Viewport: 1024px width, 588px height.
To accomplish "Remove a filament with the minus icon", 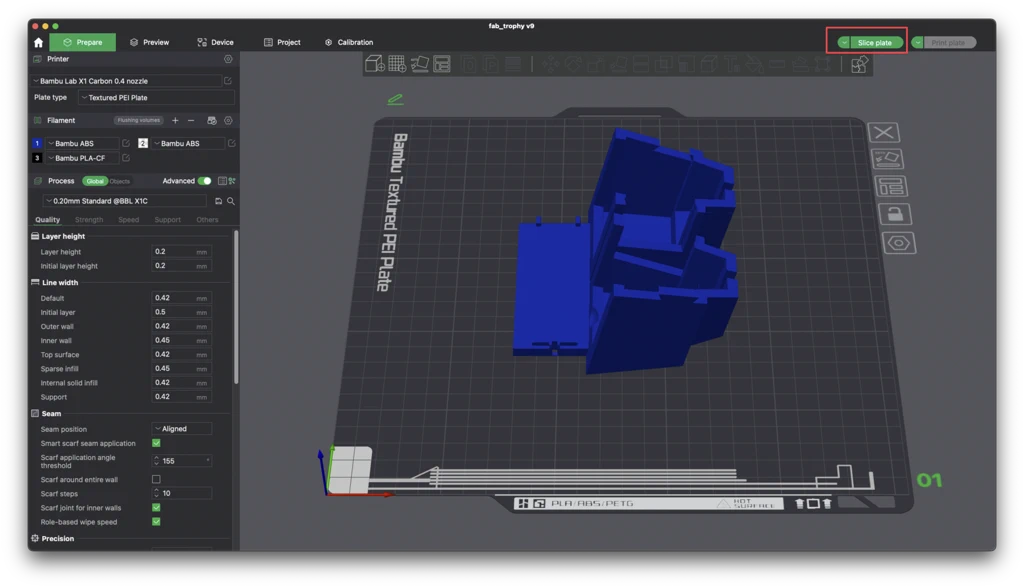I will [x=191, y=120].
